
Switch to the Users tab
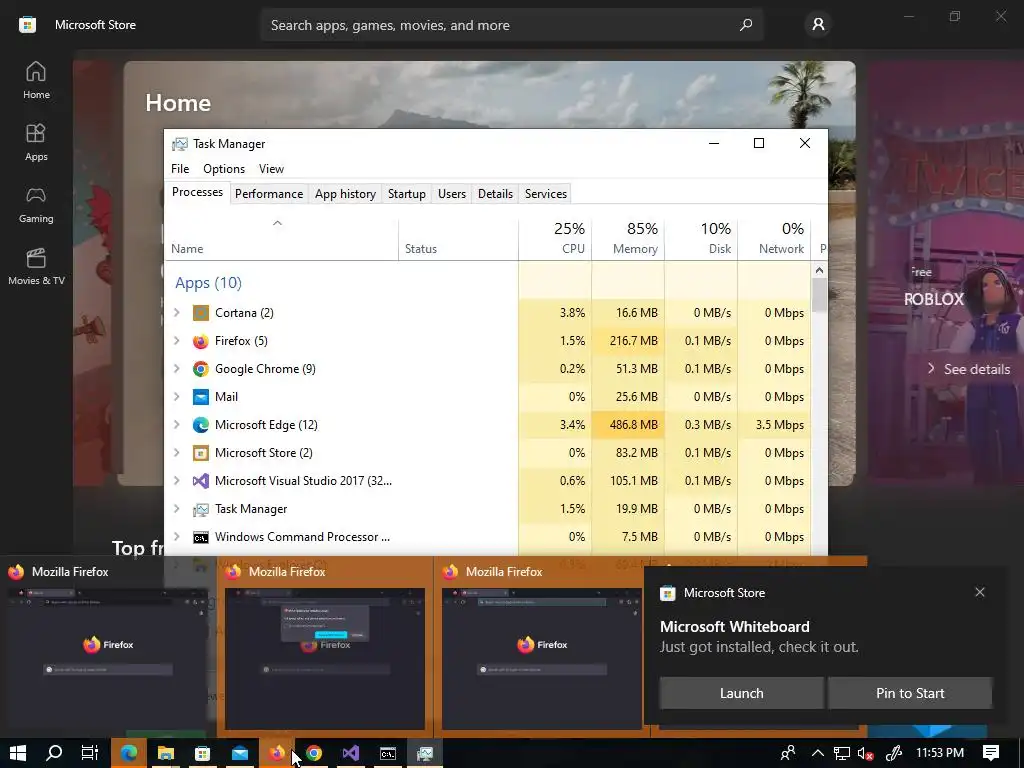click(452, 194)
